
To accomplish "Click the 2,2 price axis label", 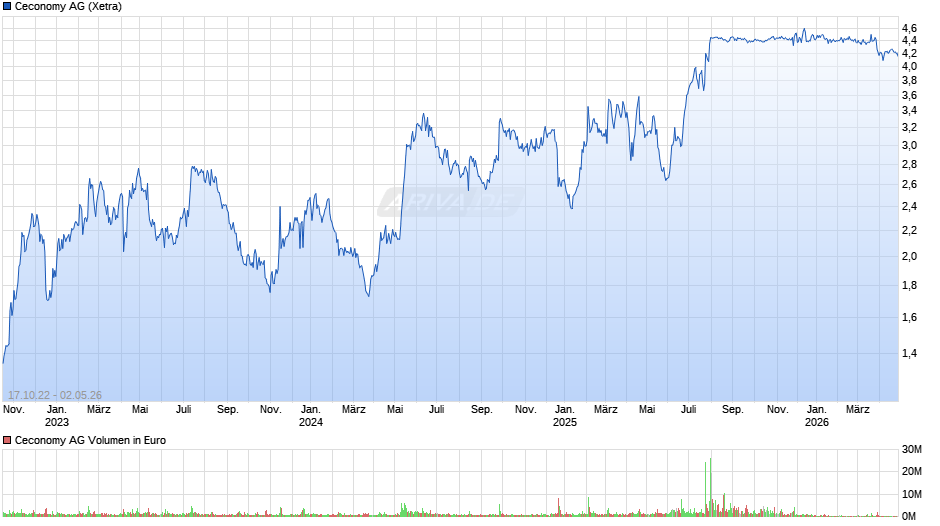I will (x=909, y=230).
